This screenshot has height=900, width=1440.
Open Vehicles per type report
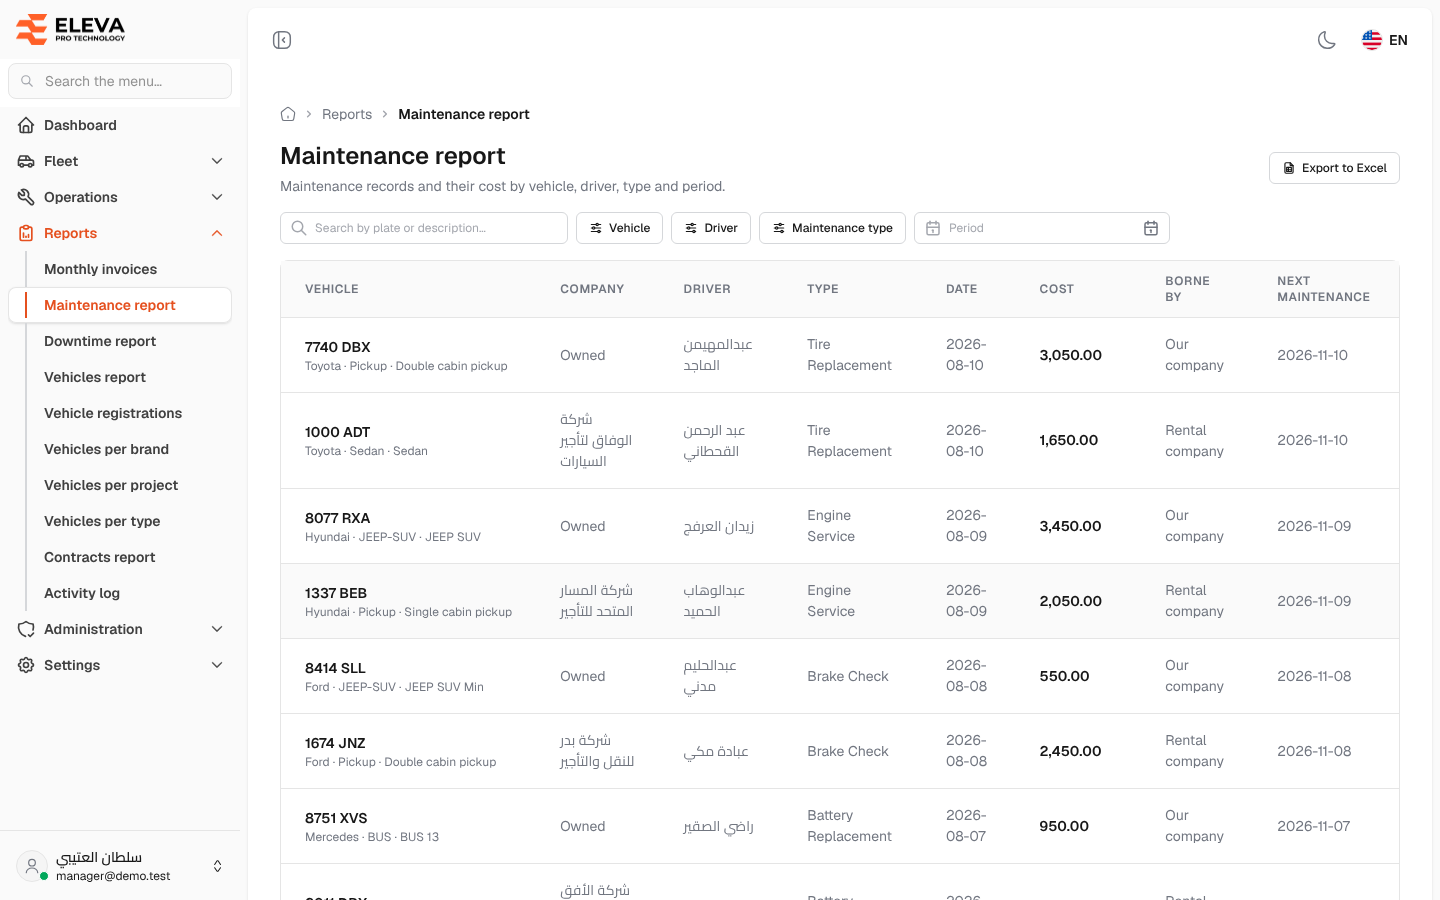click(102, 521)
